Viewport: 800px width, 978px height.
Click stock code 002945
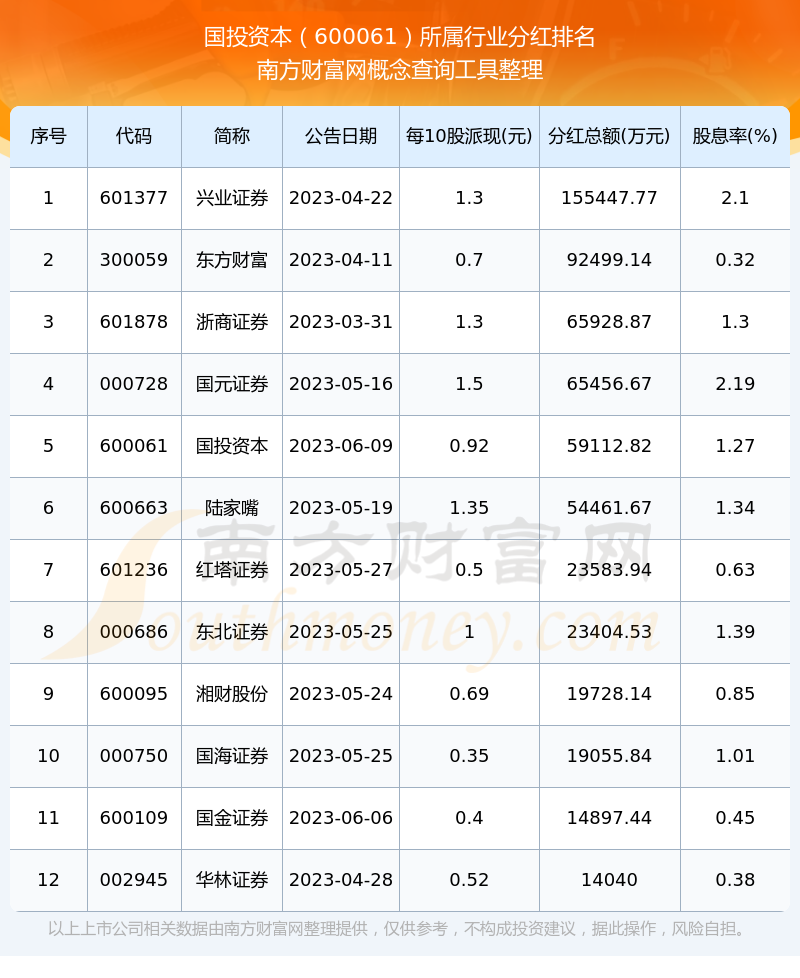134,880
